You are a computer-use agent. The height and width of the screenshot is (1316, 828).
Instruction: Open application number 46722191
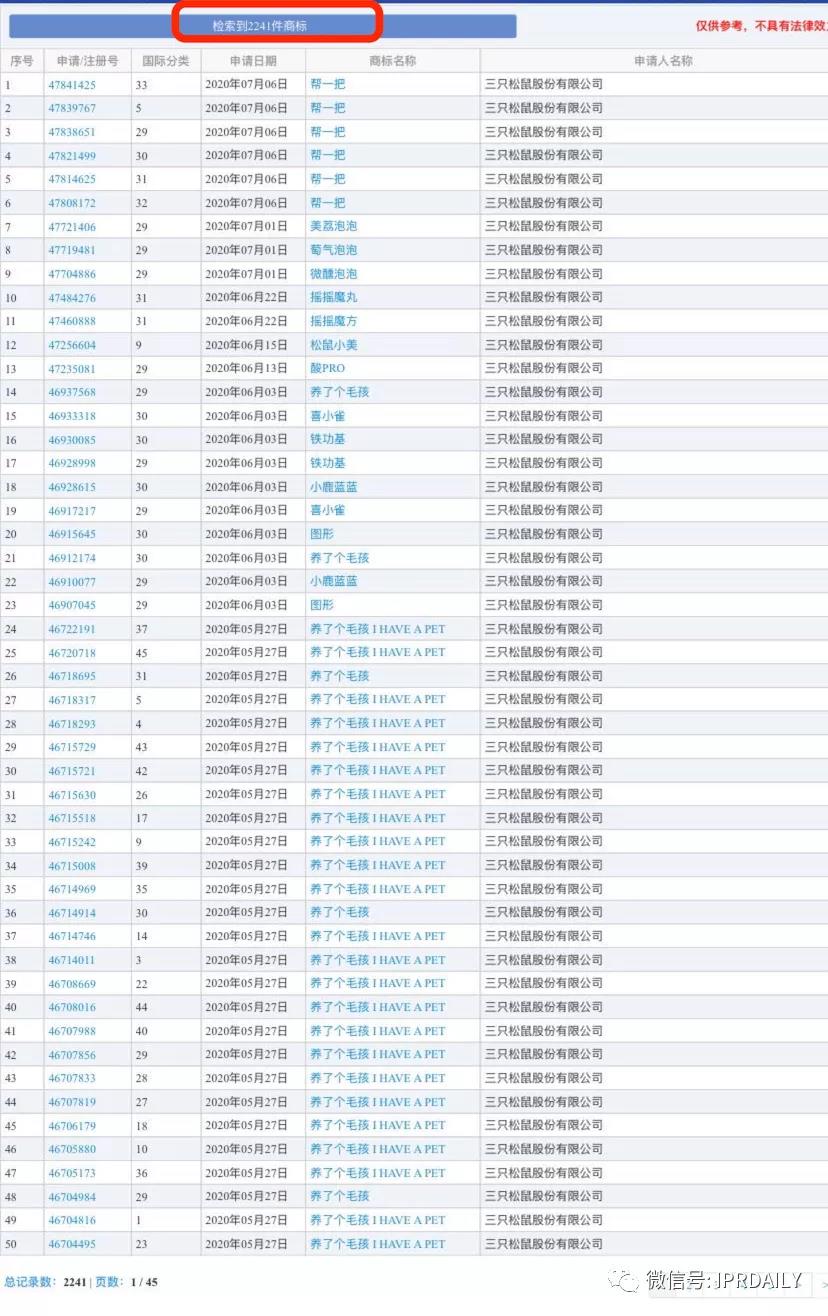point(72,629)
